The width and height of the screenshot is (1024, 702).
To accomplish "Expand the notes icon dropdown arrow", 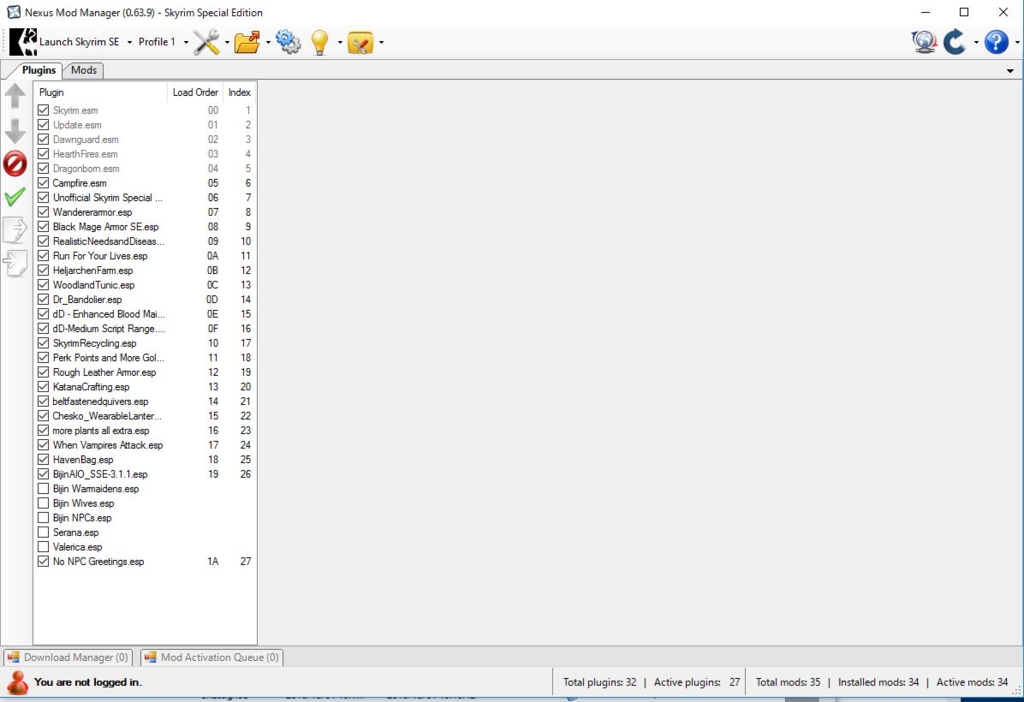I will click(x=381, y=43).
